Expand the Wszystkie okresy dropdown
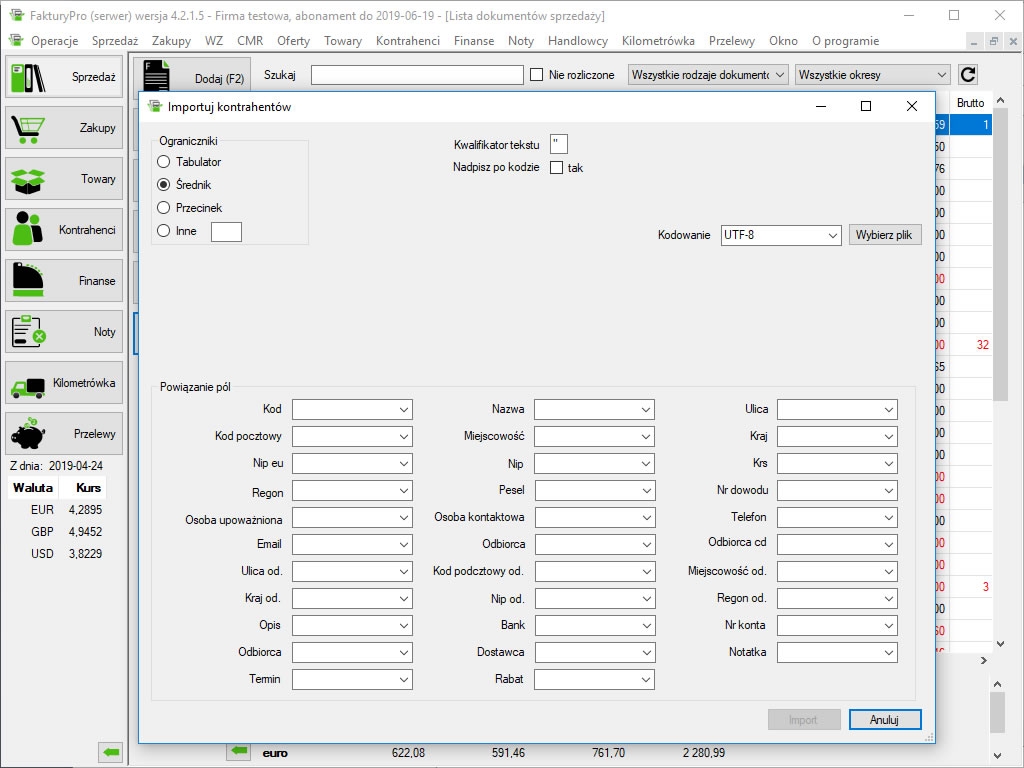 coord(872,75)
